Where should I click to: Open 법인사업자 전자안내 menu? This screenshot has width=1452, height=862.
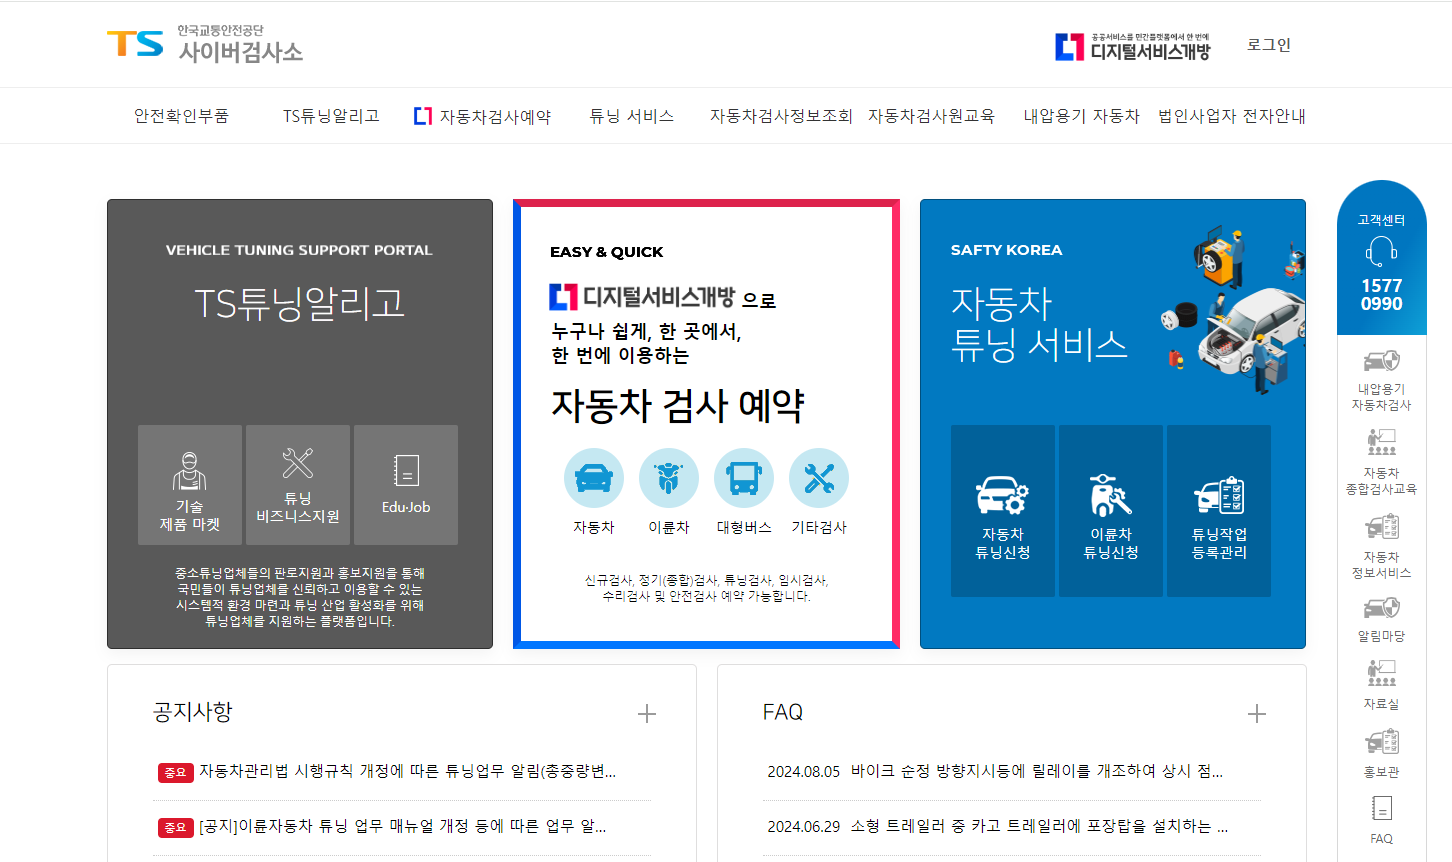[1232, 116]
